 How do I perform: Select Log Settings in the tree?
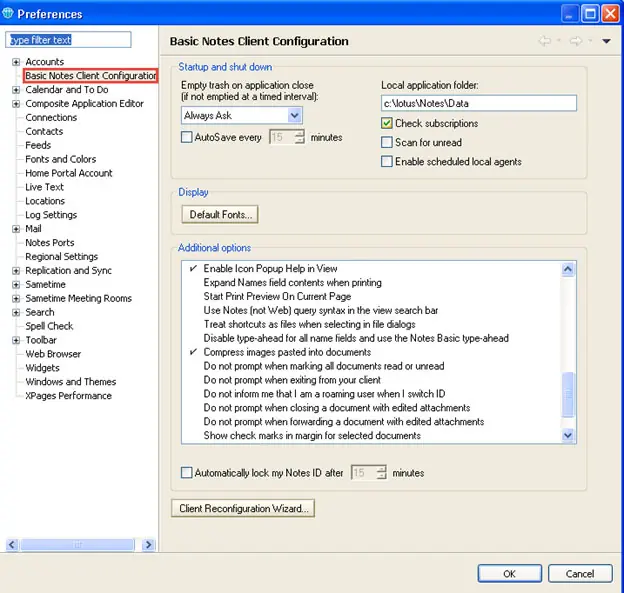point(51,215)
